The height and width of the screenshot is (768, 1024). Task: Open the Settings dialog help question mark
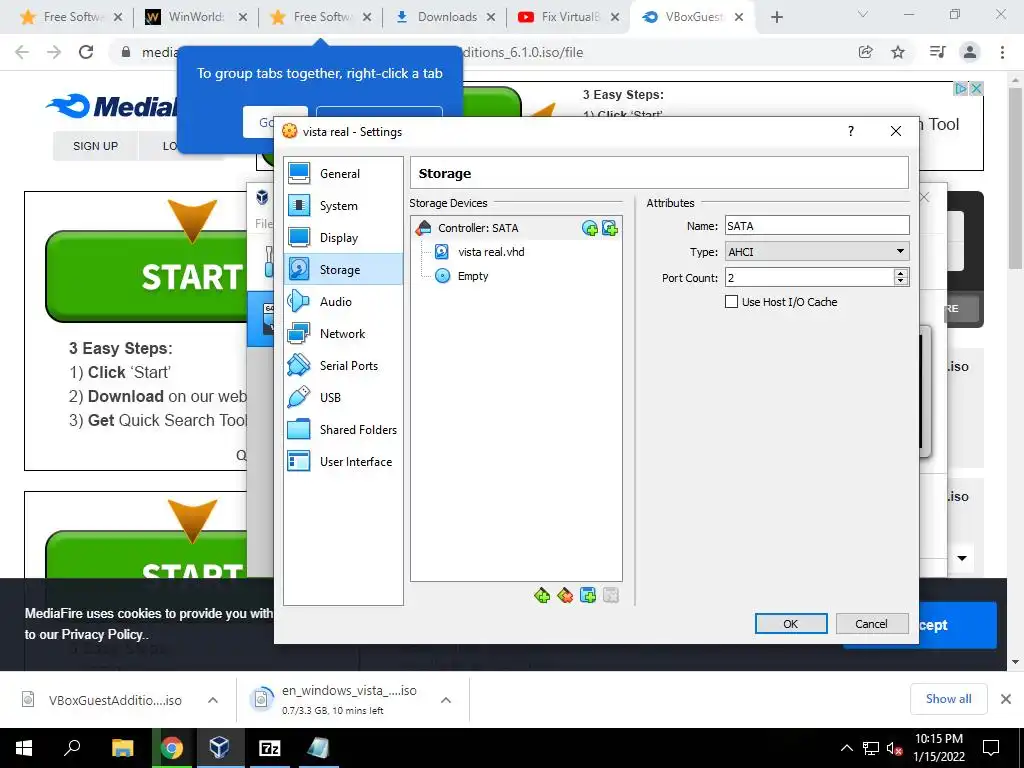(850, 131)
